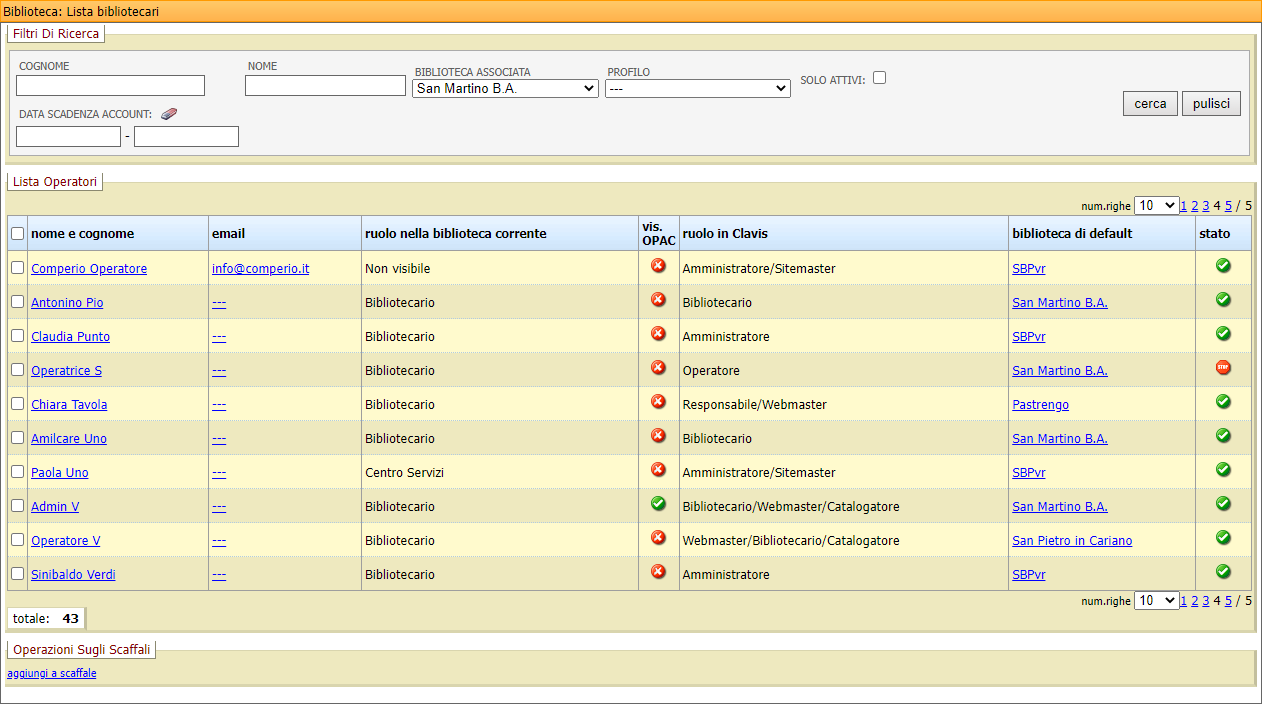Viewport: 1262px width, 704px height.
Task: Go to page 5 in top pagination
Action: (1228, 206)
